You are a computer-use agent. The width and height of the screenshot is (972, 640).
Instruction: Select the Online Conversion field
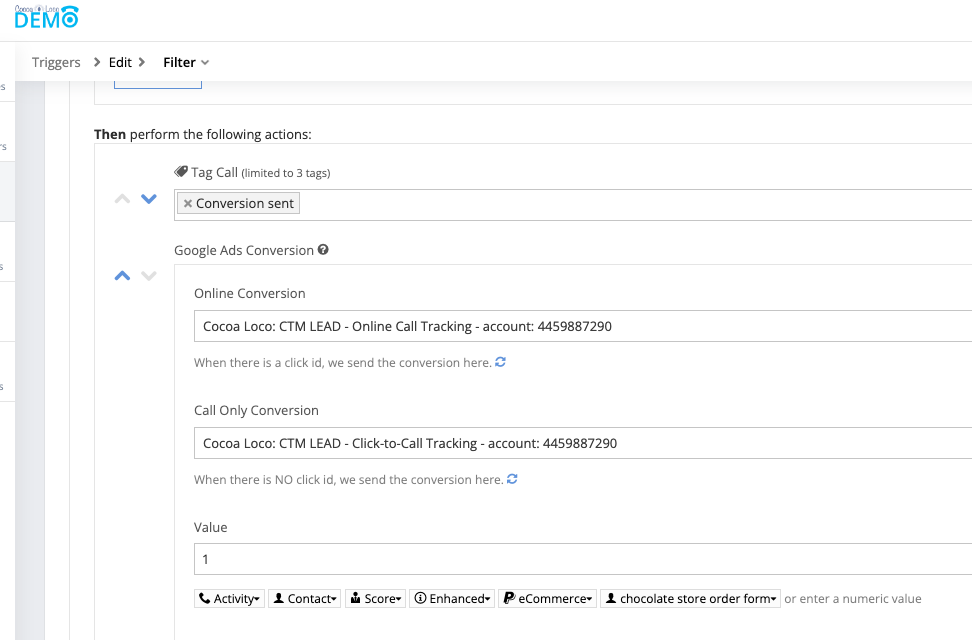[582, 327]
